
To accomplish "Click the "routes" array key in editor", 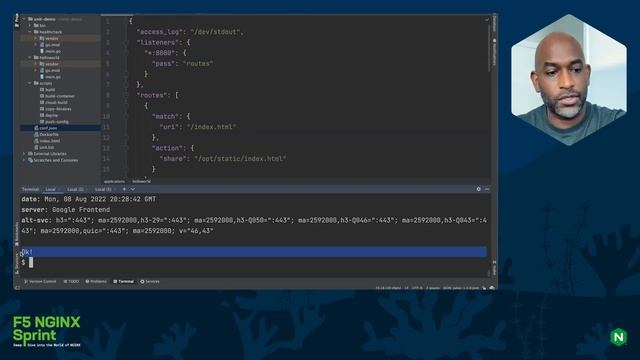I will (152, 95).
